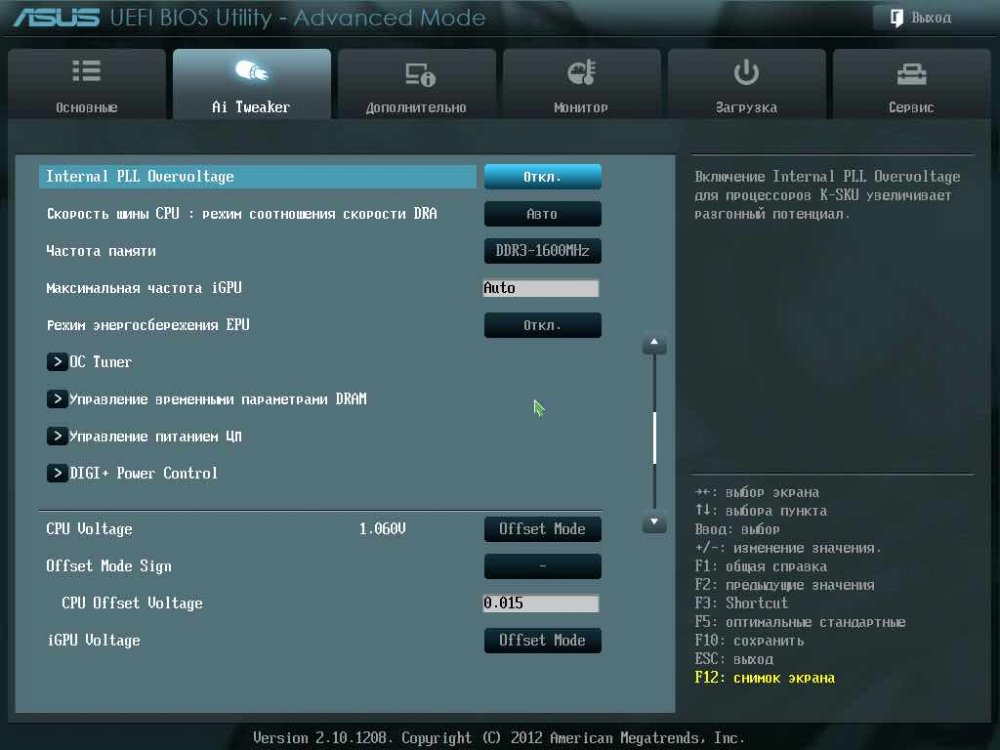Select the Скорость шины CPU row label
1000x750 pixels.
coord(242,214)
